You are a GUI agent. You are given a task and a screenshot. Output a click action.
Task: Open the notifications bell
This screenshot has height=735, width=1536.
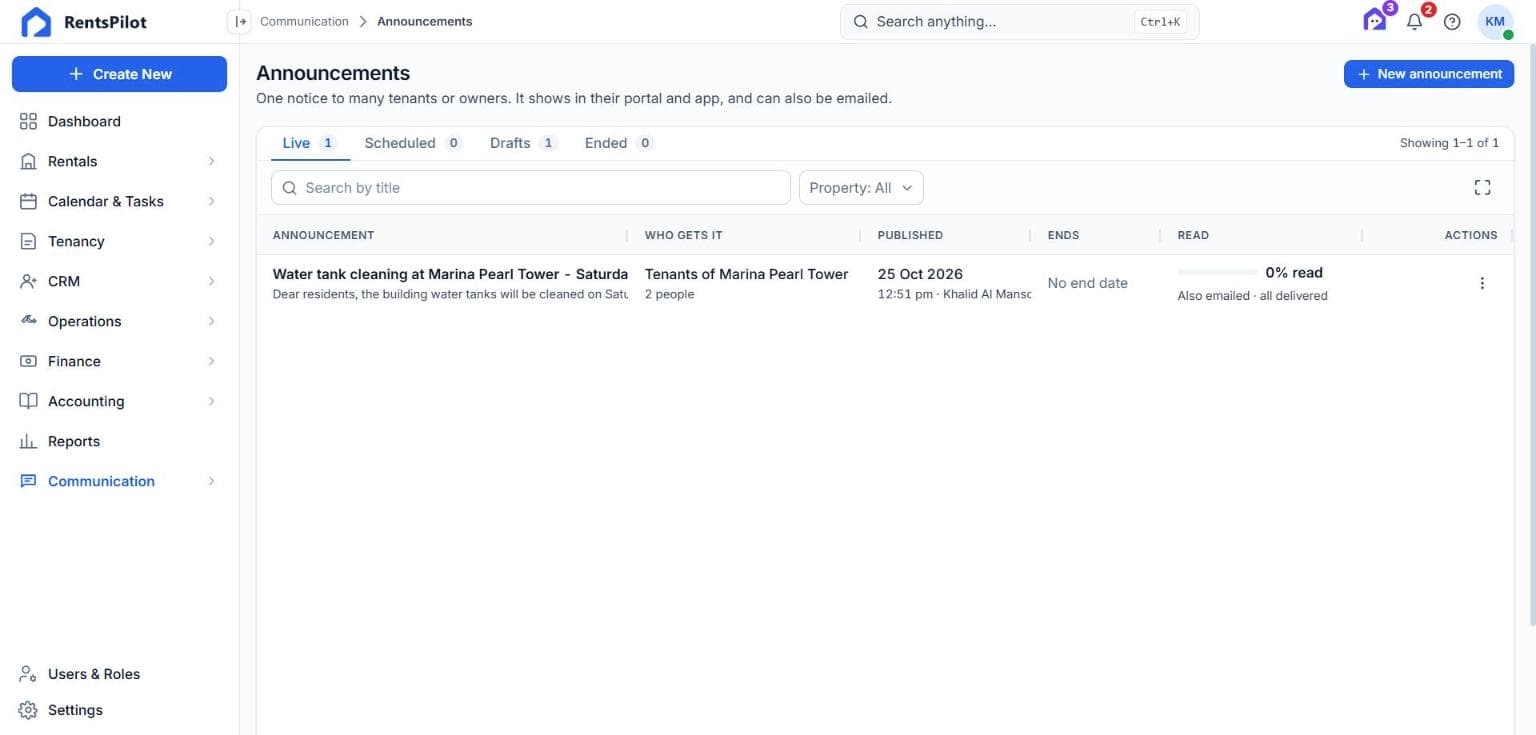pos(1414,21)
